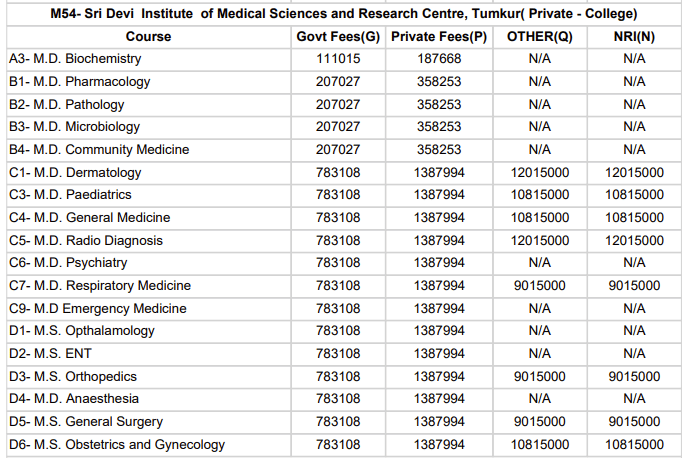The height and width of the screenshot is (458, 687).
Task: Click the D2- M.S. ENT course cell
Action: pos(57,354)
